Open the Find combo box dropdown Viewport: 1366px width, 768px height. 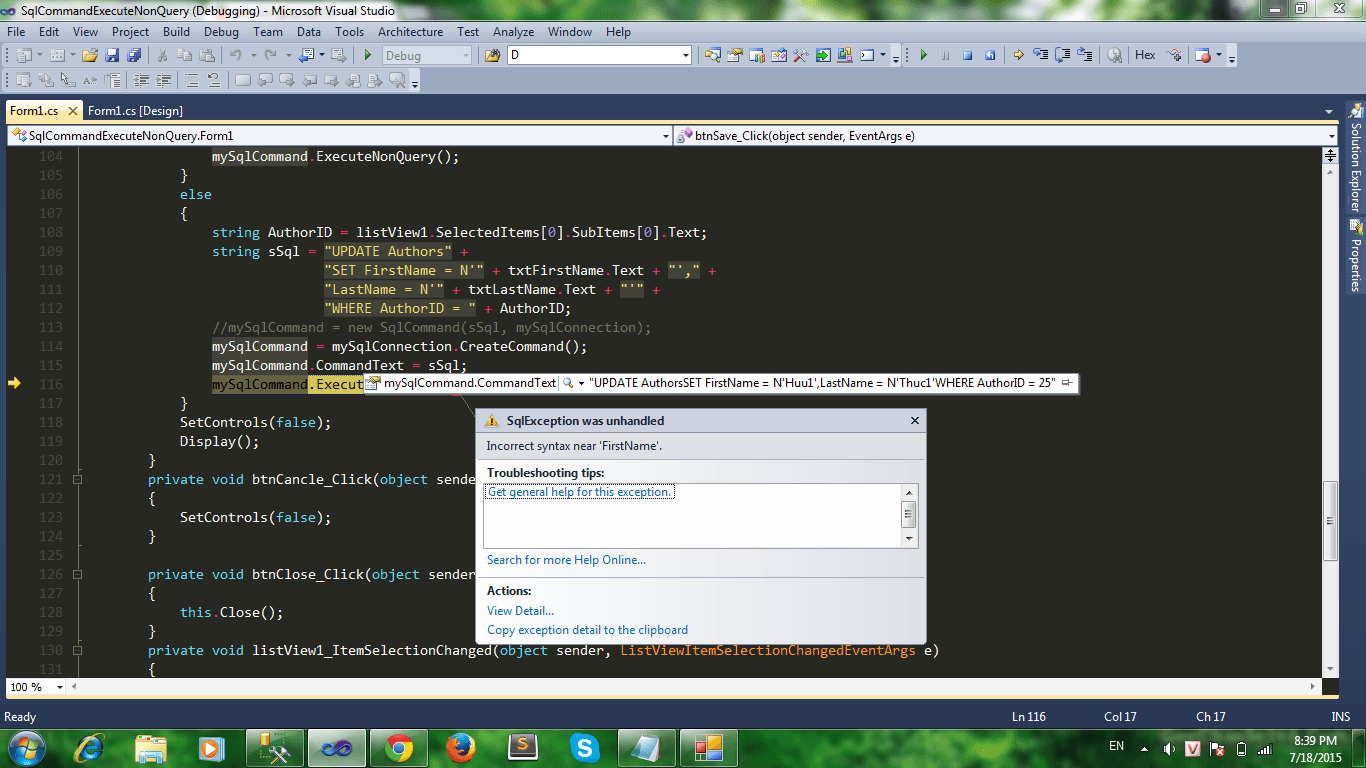point(686,55)
